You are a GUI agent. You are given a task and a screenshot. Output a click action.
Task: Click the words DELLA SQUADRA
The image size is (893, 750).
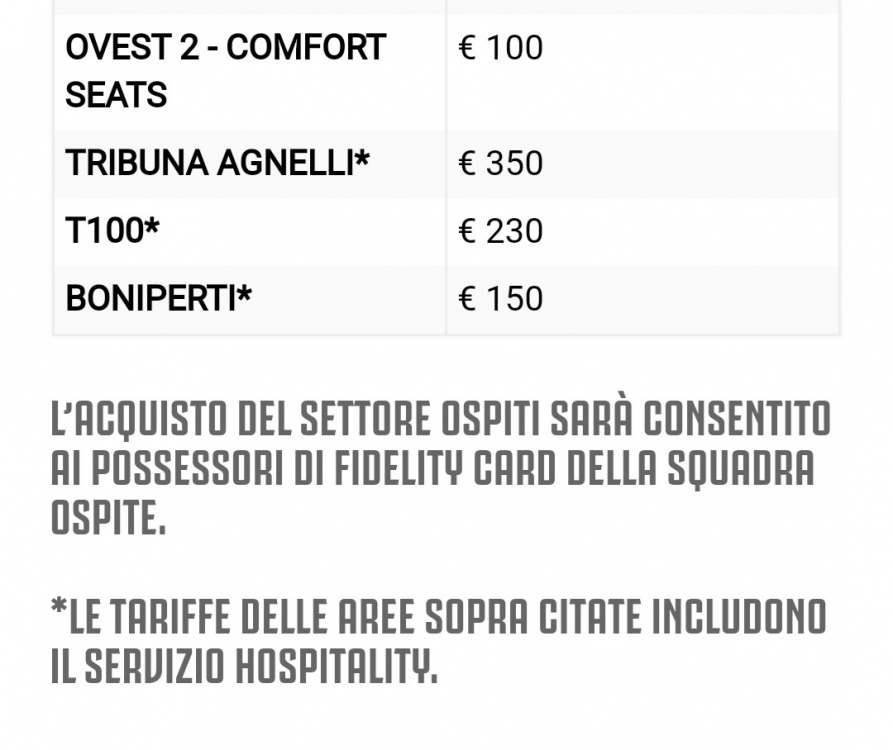(x=691, y=468)
